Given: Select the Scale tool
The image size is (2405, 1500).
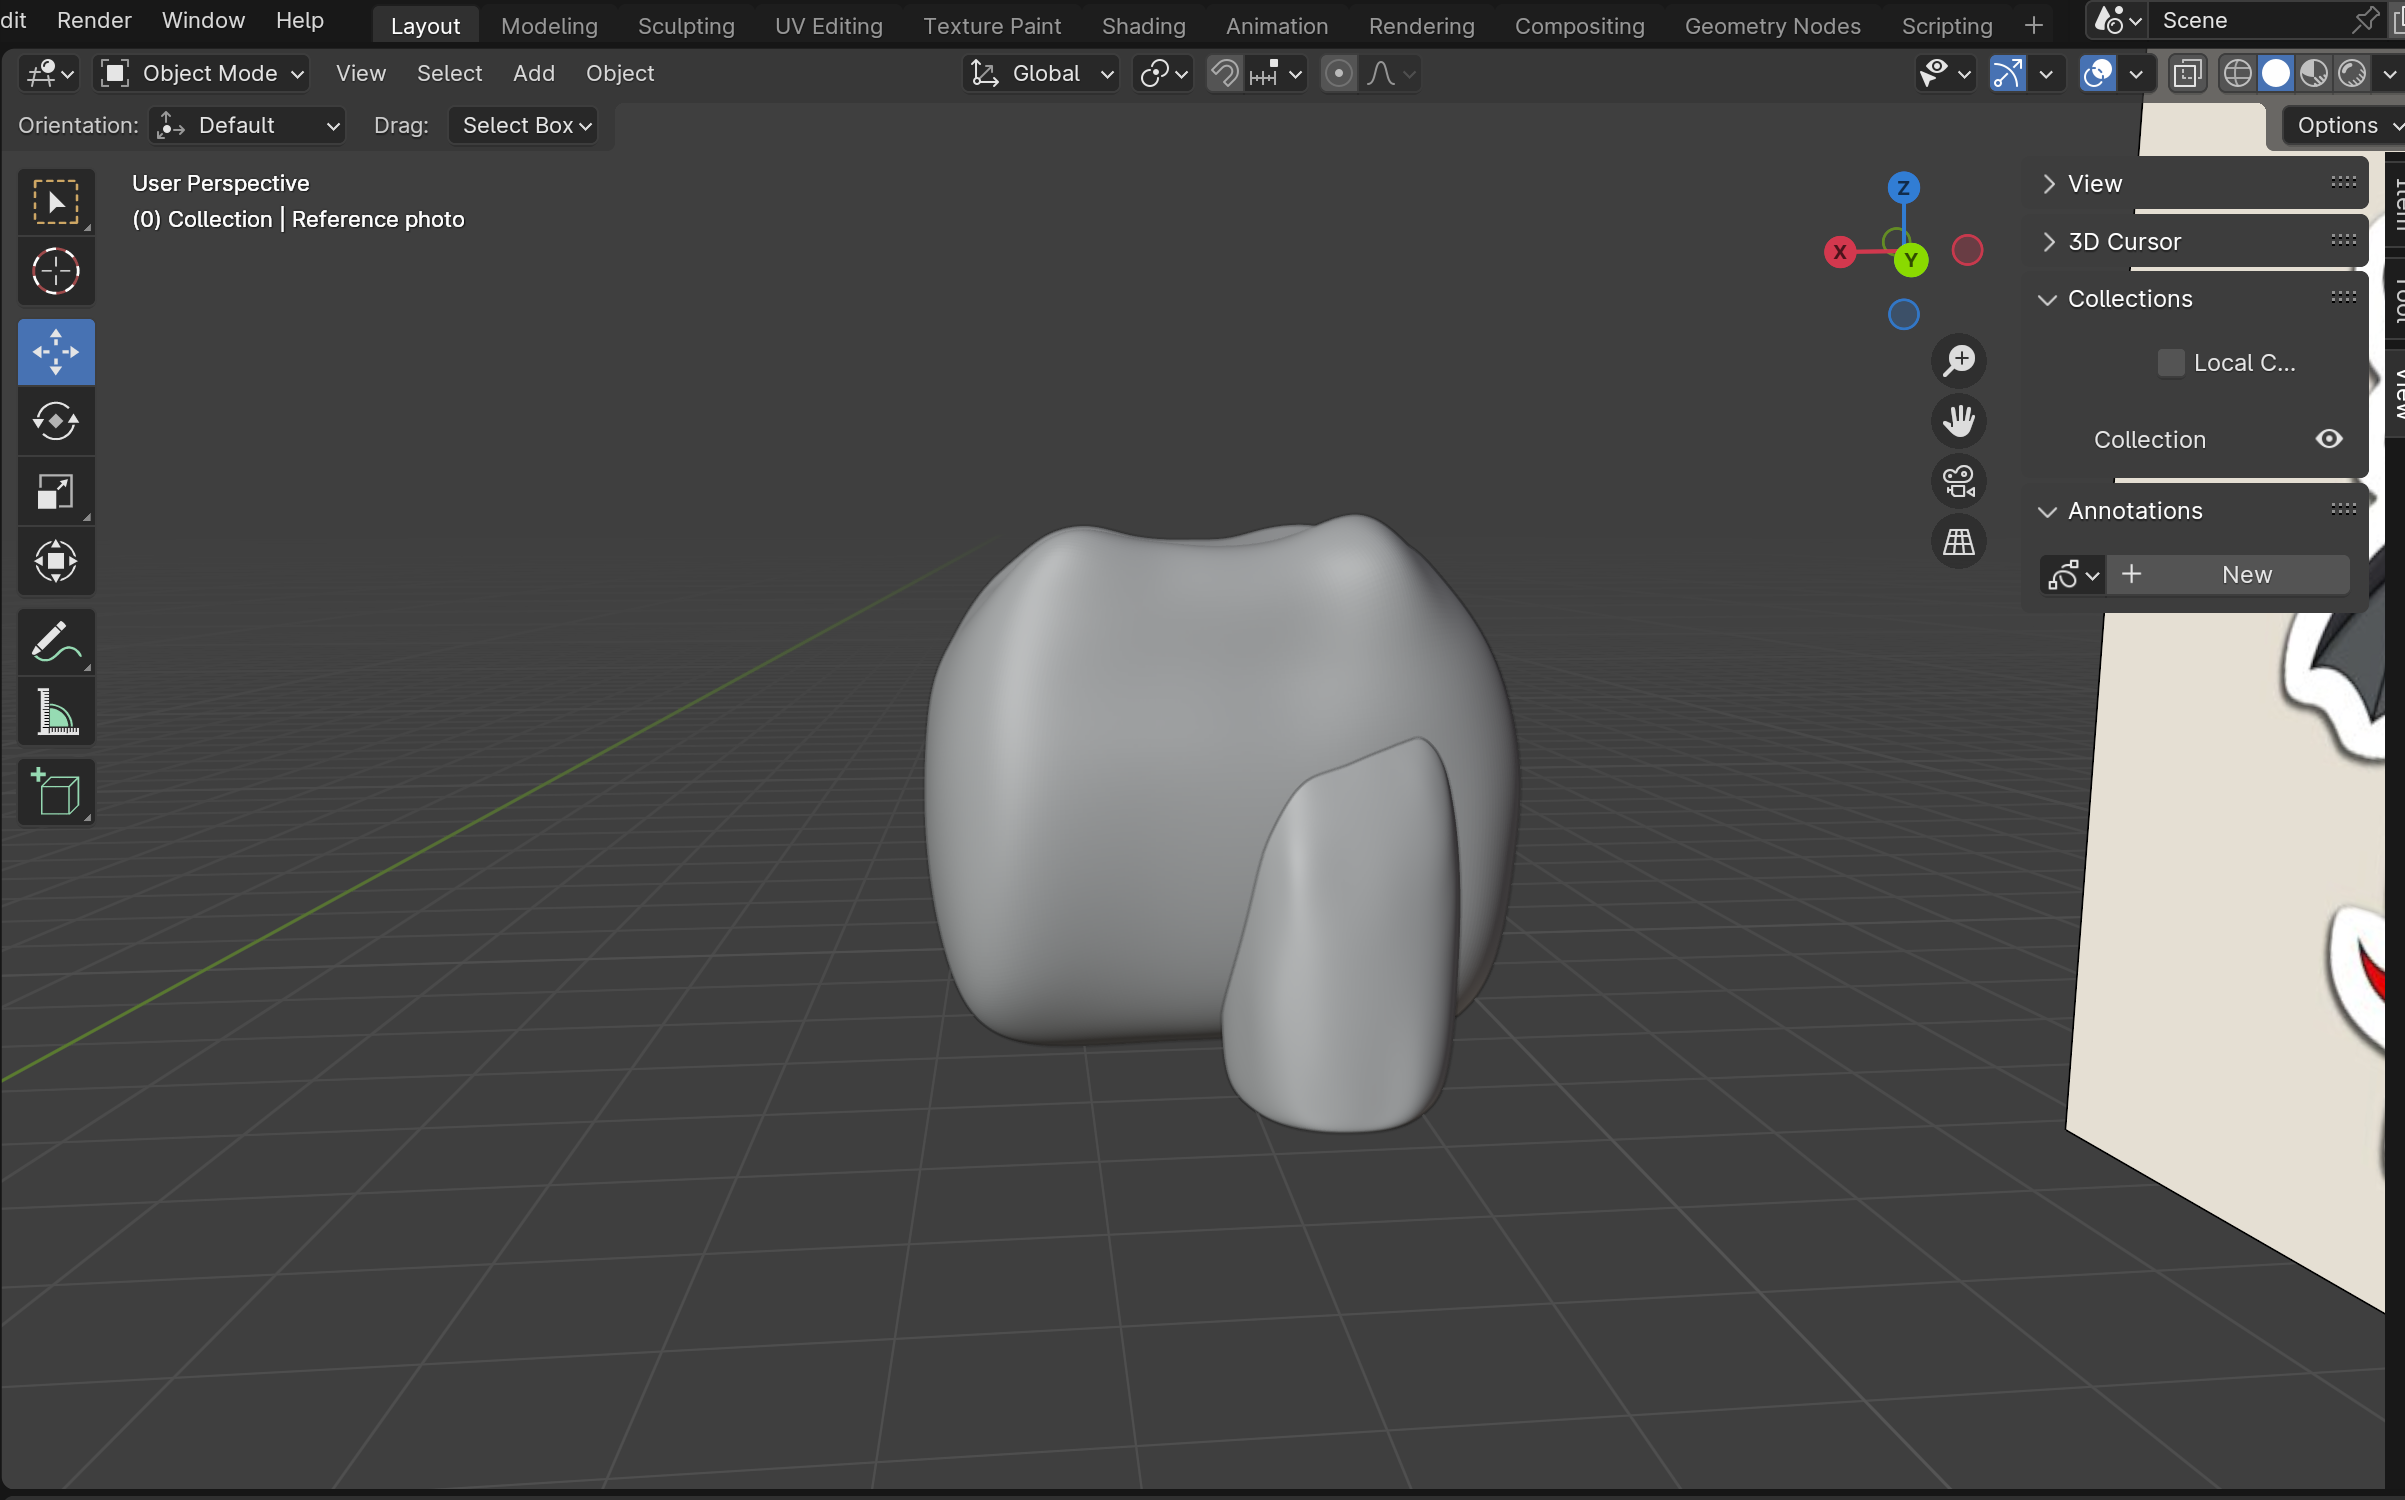Looking at the screenshot, I should coord(56,491).
